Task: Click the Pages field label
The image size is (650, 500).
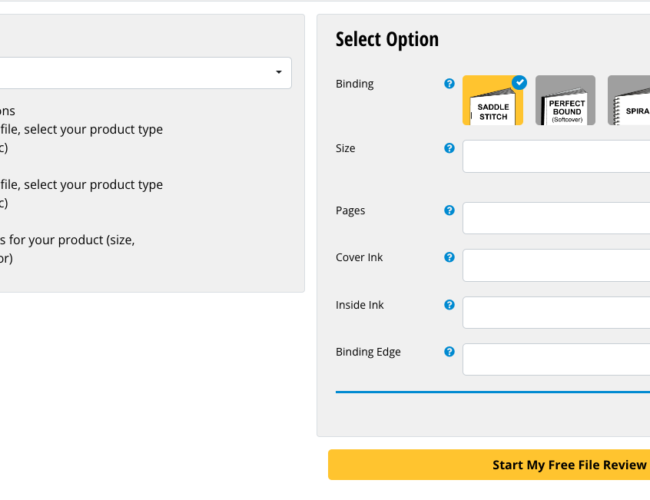Action: pos(350,211)
